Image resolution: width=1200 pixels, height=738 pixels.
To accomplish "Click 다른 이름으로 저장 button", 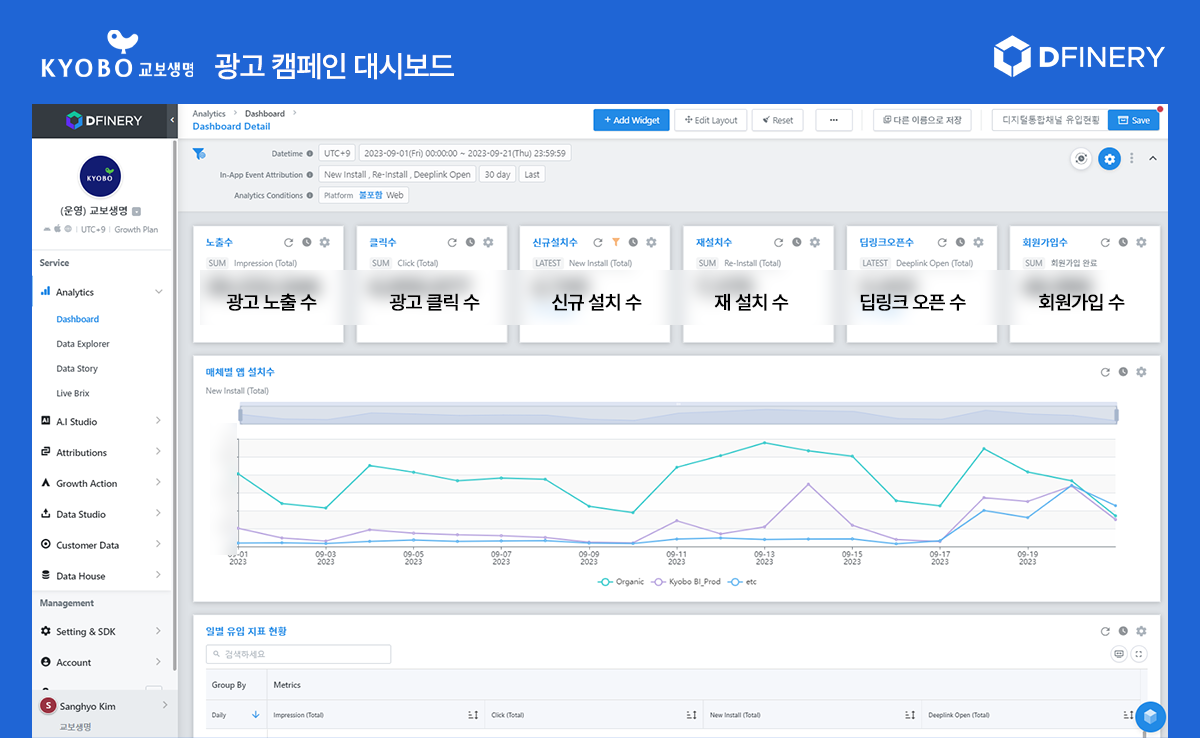I will click(x=922, y=120).
